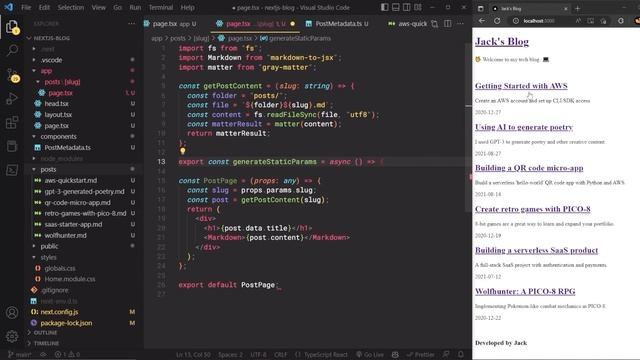Open the Create retro games with PICO-8 link

533,209
